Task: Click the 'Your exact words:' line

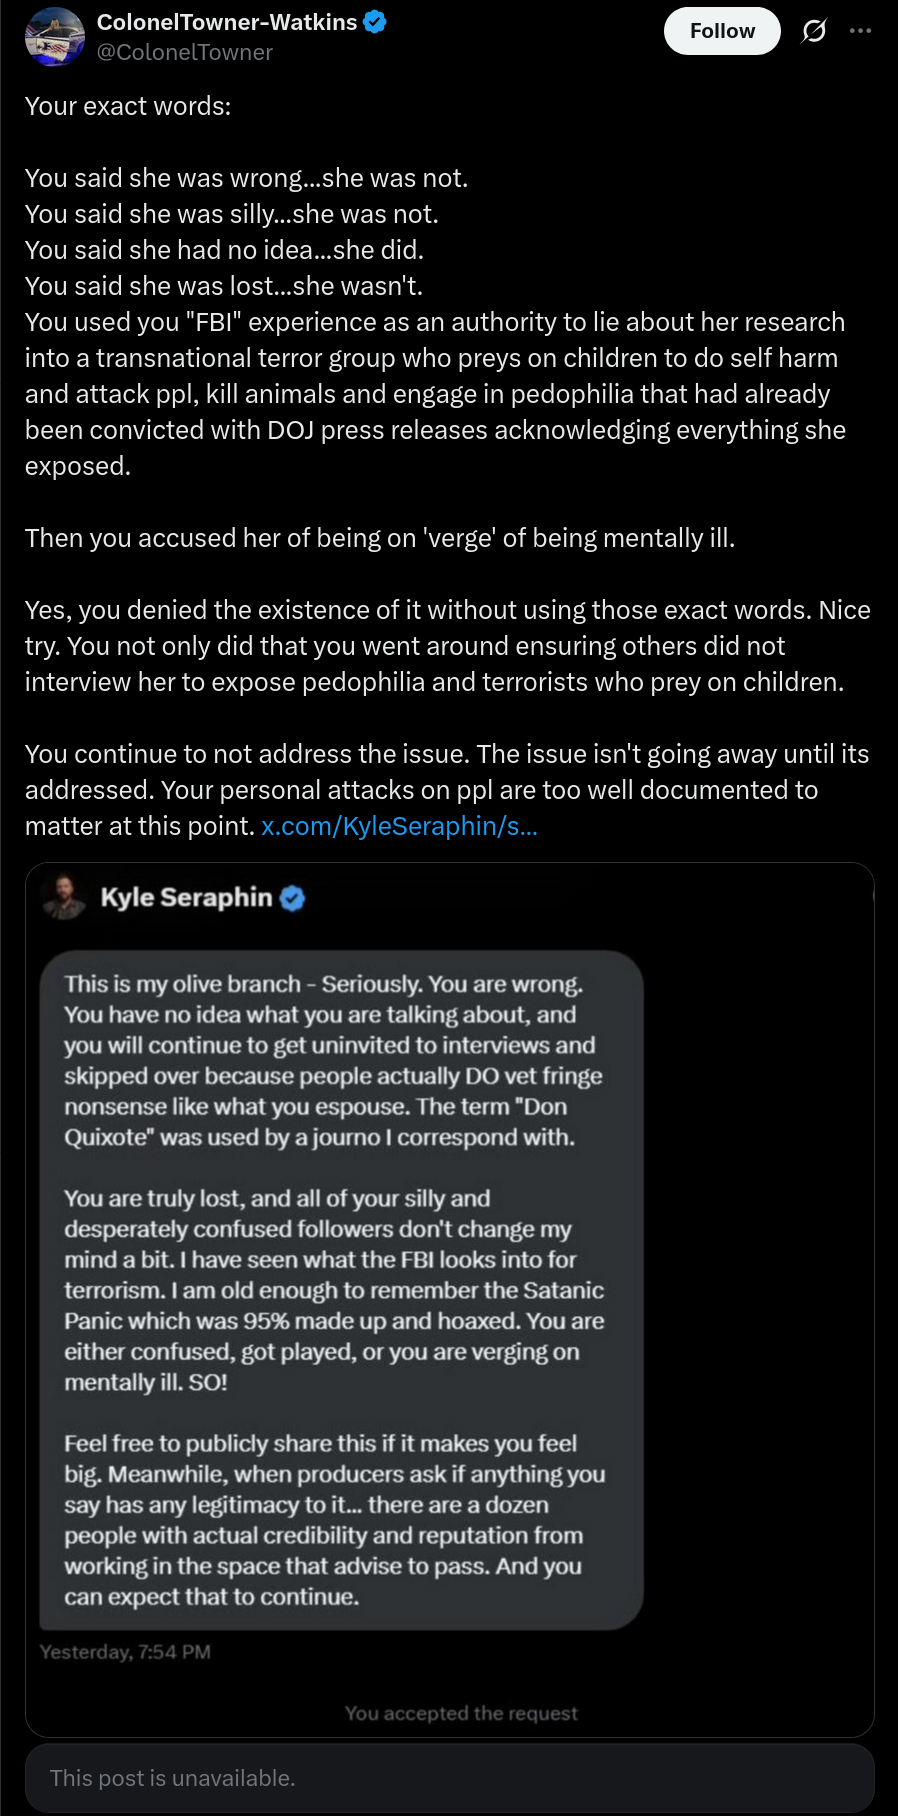Action: point(128,106)
